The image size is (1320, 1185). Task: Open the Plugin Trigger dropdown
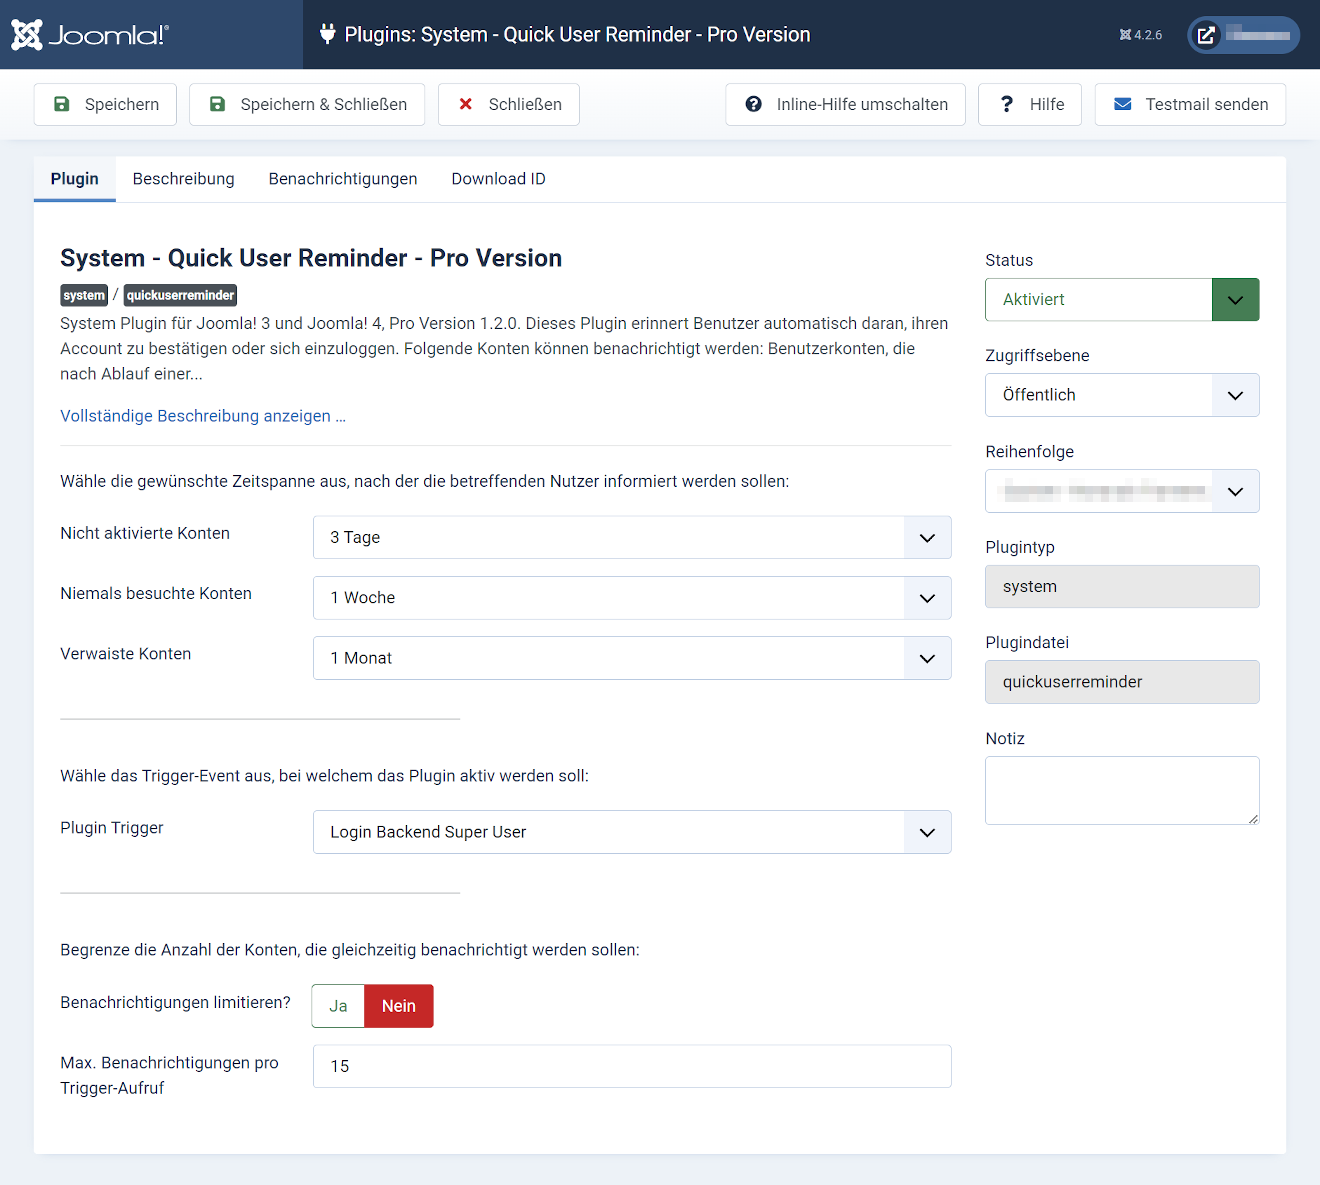pyautogui.click(x=632, y=832)
